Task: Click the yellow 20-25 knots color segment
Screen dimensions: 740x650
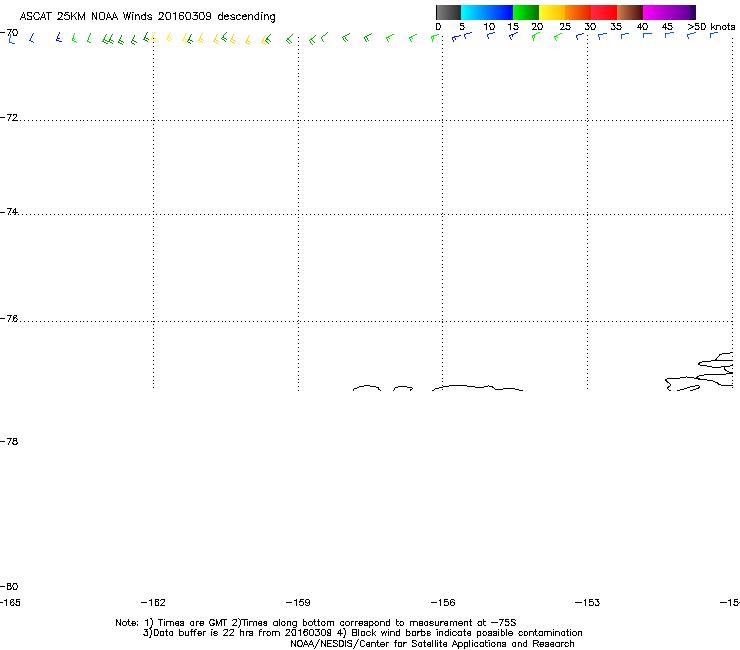Action: (552, 12)
